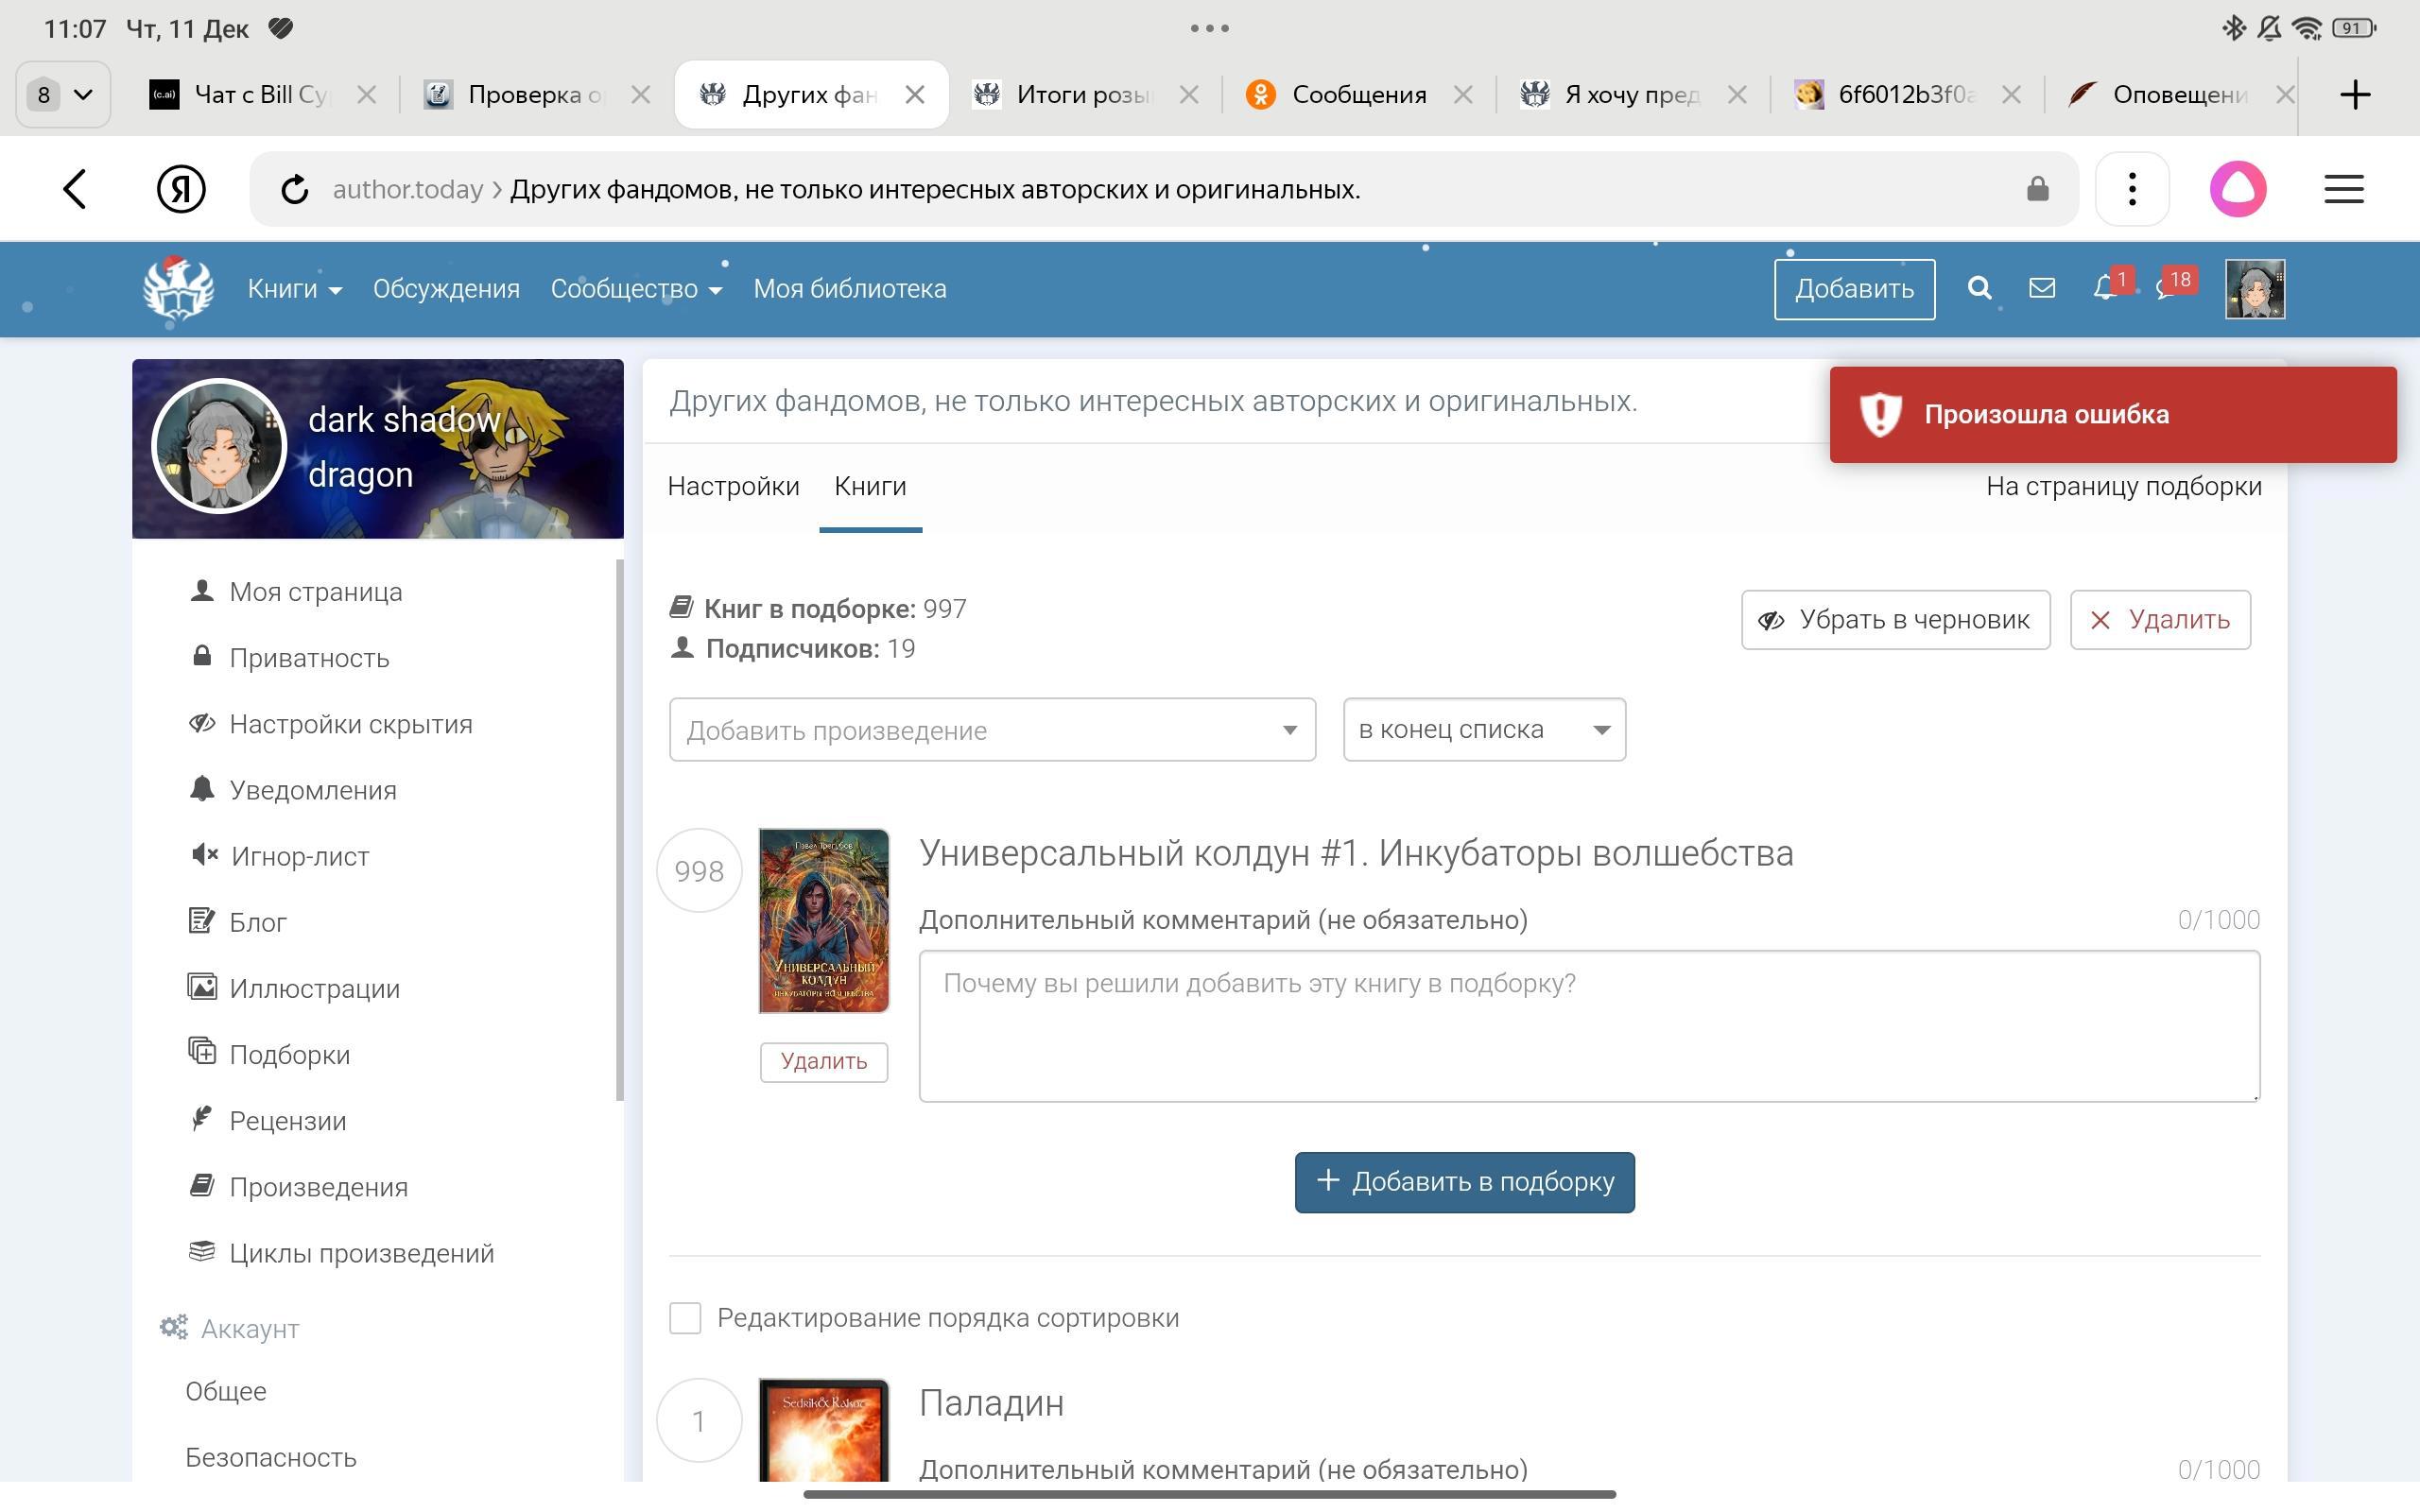Follow На страницу подборки link
2420x1512 pixels.
pyautogui.click(x=2123, y=487)
